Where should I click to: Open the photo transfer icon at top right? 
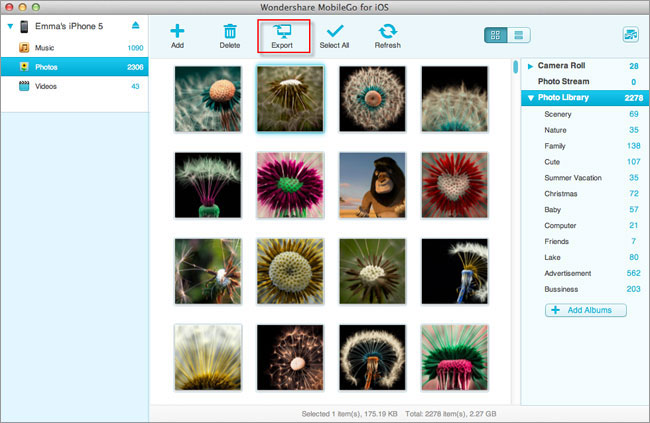tap(631, 35)
